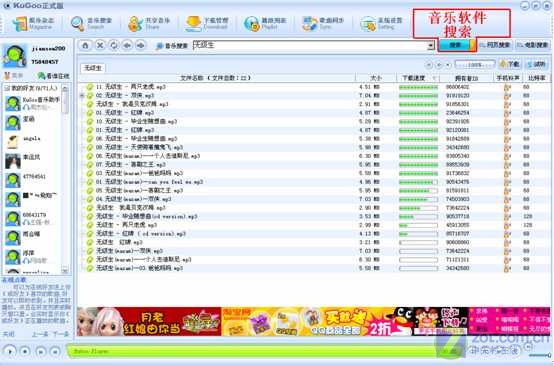Open the system Setting section
The height and width of the screenshot is (365, 554).
point(381,24)
